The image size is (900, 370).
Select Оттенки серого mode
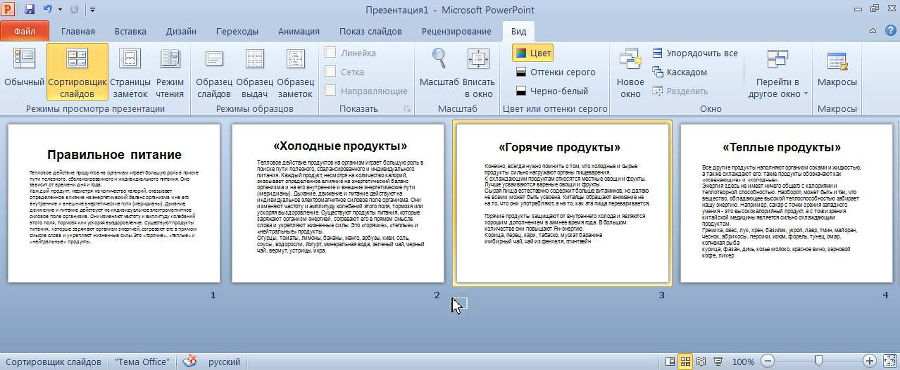(x=555, y=72)
